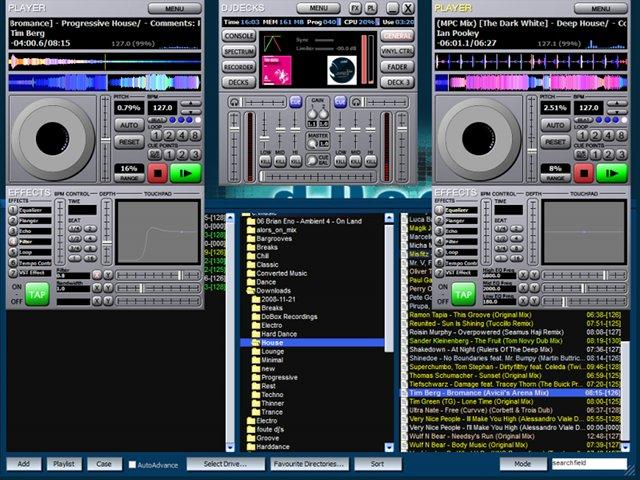This screenshot has height=480, width=640.
Task: Jump to cue point 3 on right player
Action: 621,154
